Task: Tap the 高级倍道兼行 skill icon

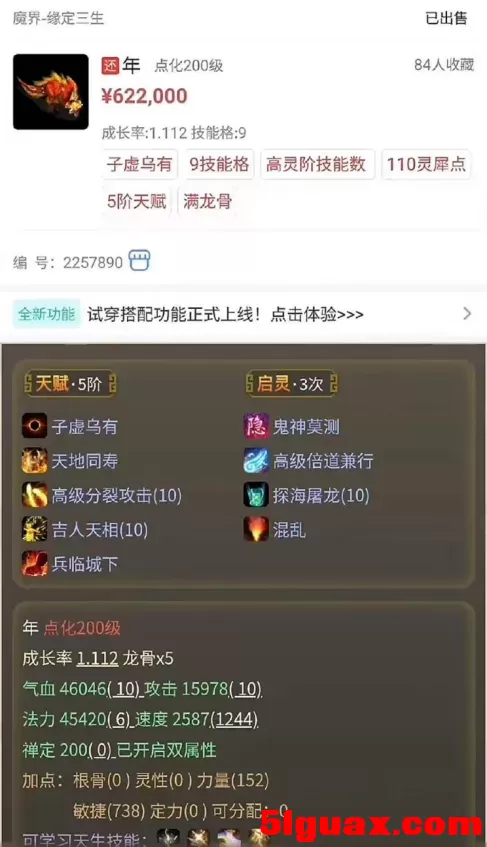Action: pos(256,461)
